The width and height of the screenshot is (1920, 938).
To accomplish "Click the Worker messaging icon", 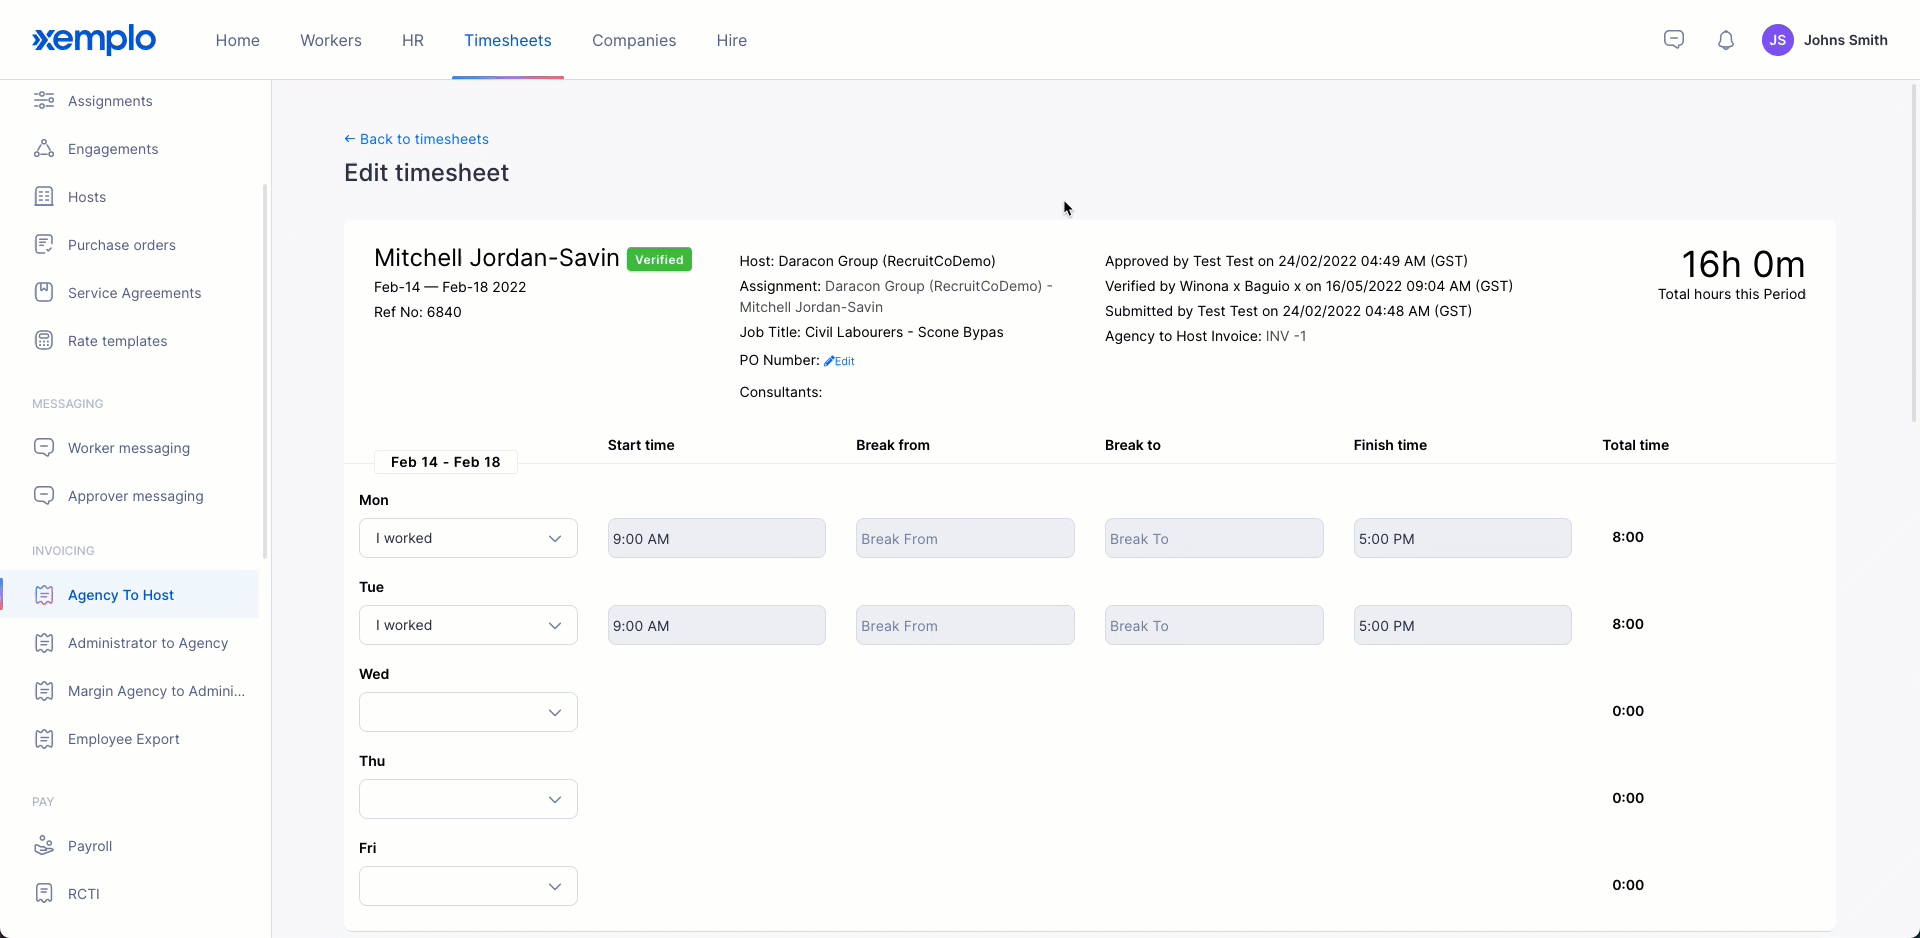I will [x=44, y=448].
